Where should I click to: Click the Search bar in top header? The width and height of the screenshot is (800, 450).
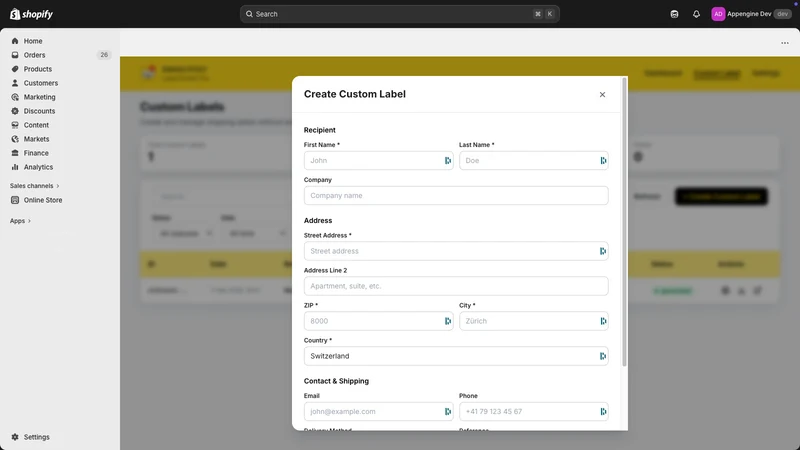(x=399, y=14)
